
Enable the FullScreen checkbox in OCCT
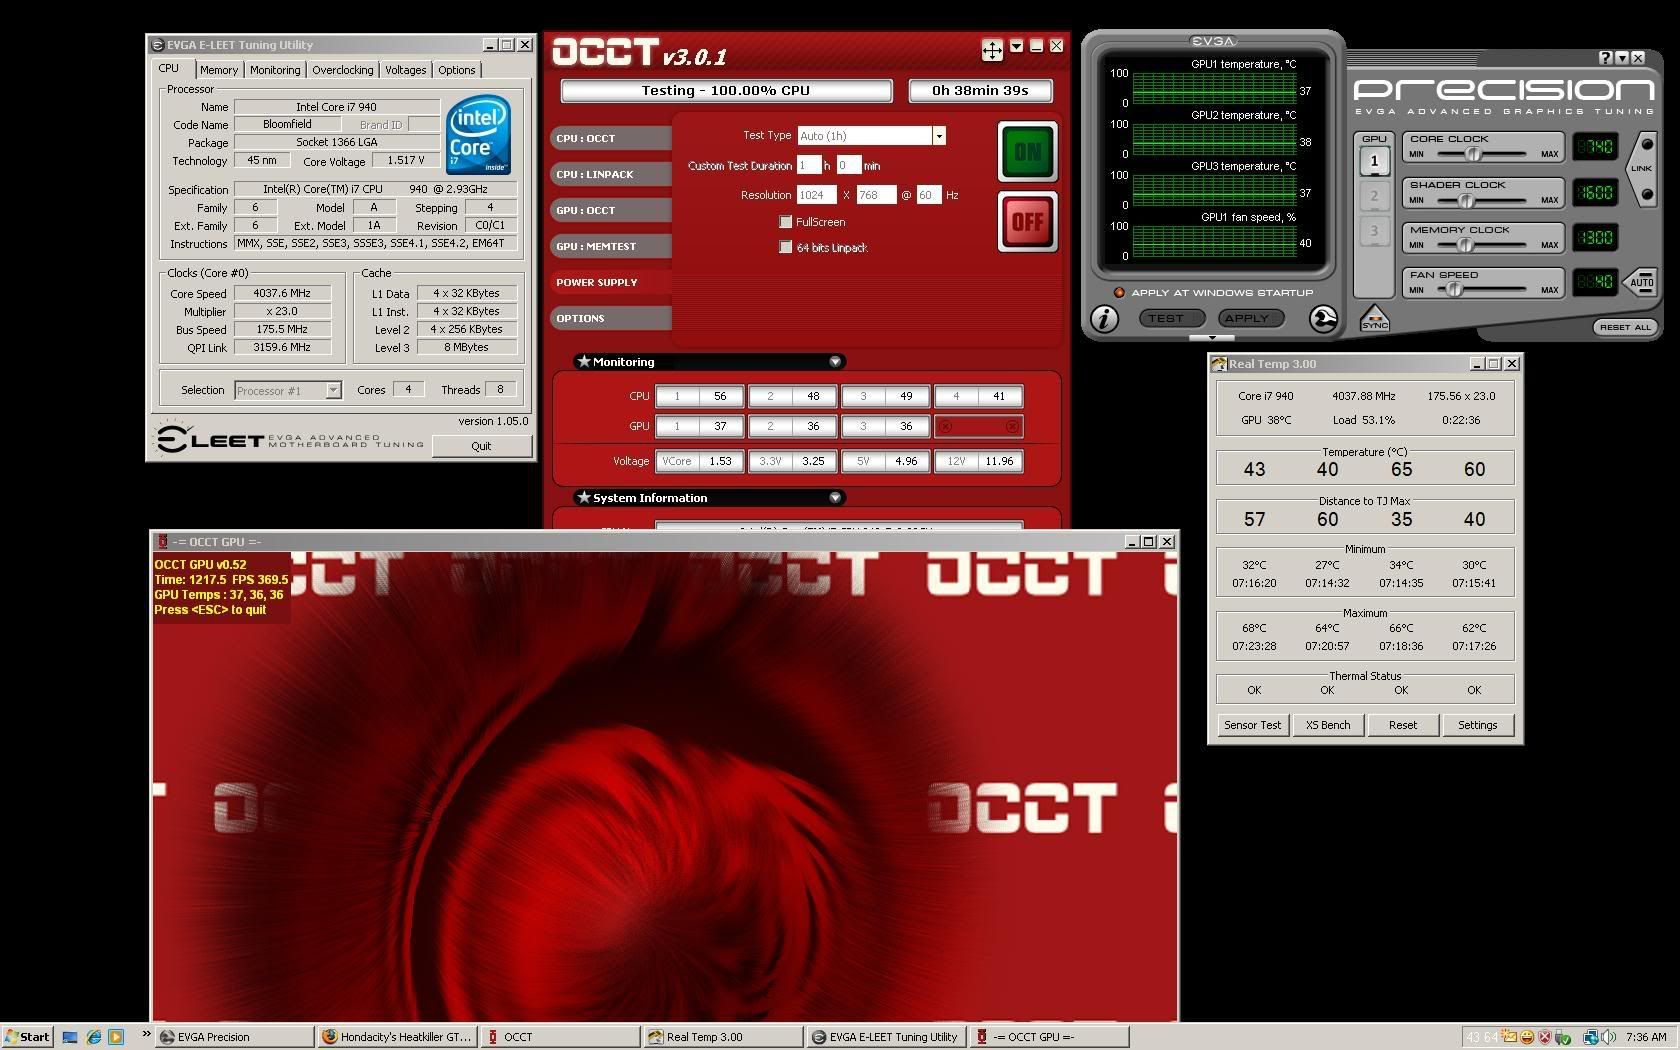tap(786, 222)
